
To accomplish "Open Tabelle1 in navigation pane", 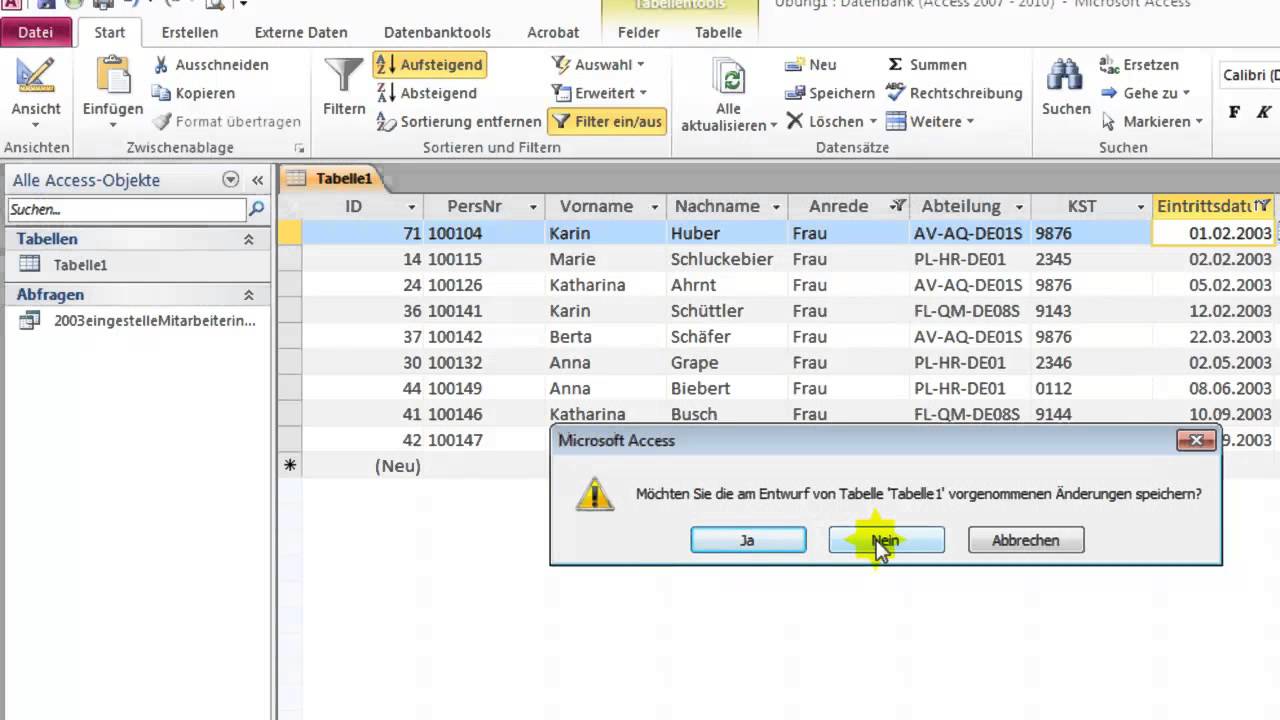I will point(80,265).
